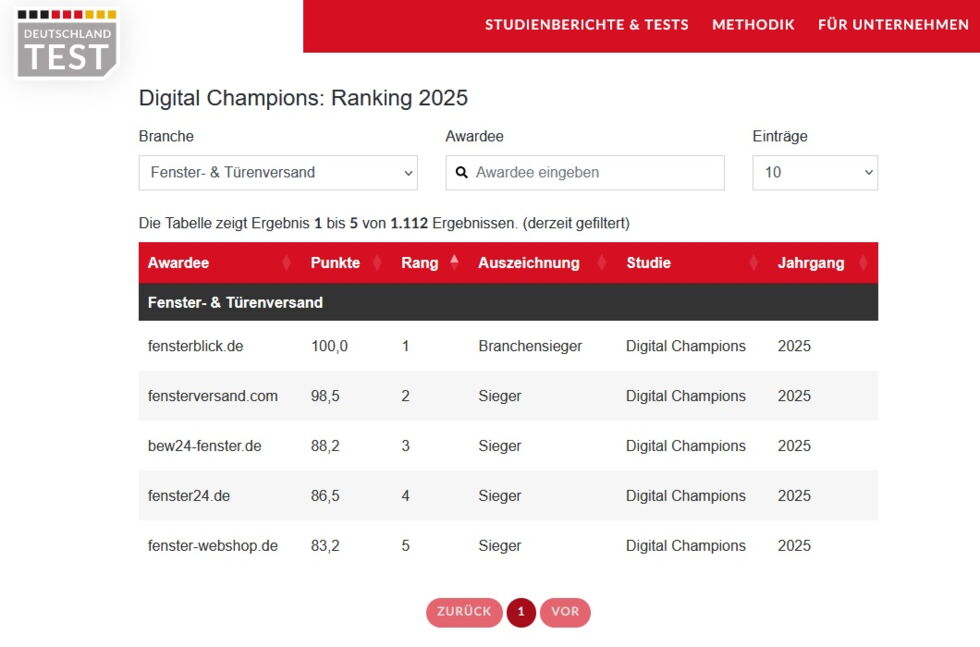Select the fensterblick.de table row
This screenshot has width=980, height=647.
(x=400, y=346)
